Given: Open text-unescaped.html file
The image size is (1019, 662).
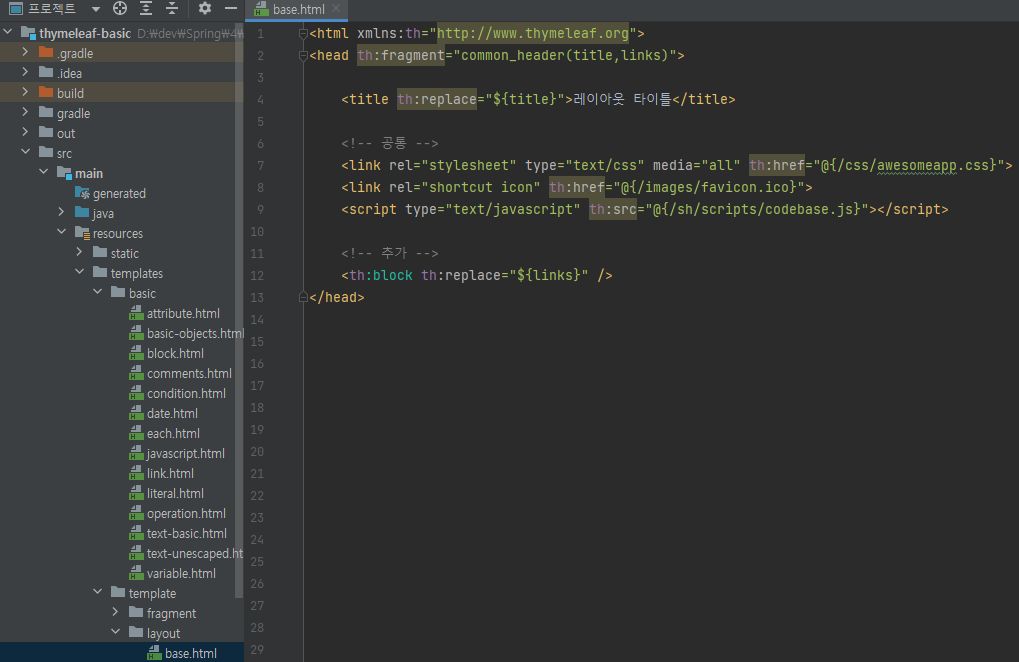Looking at the screenshot, I should point(194,554).
